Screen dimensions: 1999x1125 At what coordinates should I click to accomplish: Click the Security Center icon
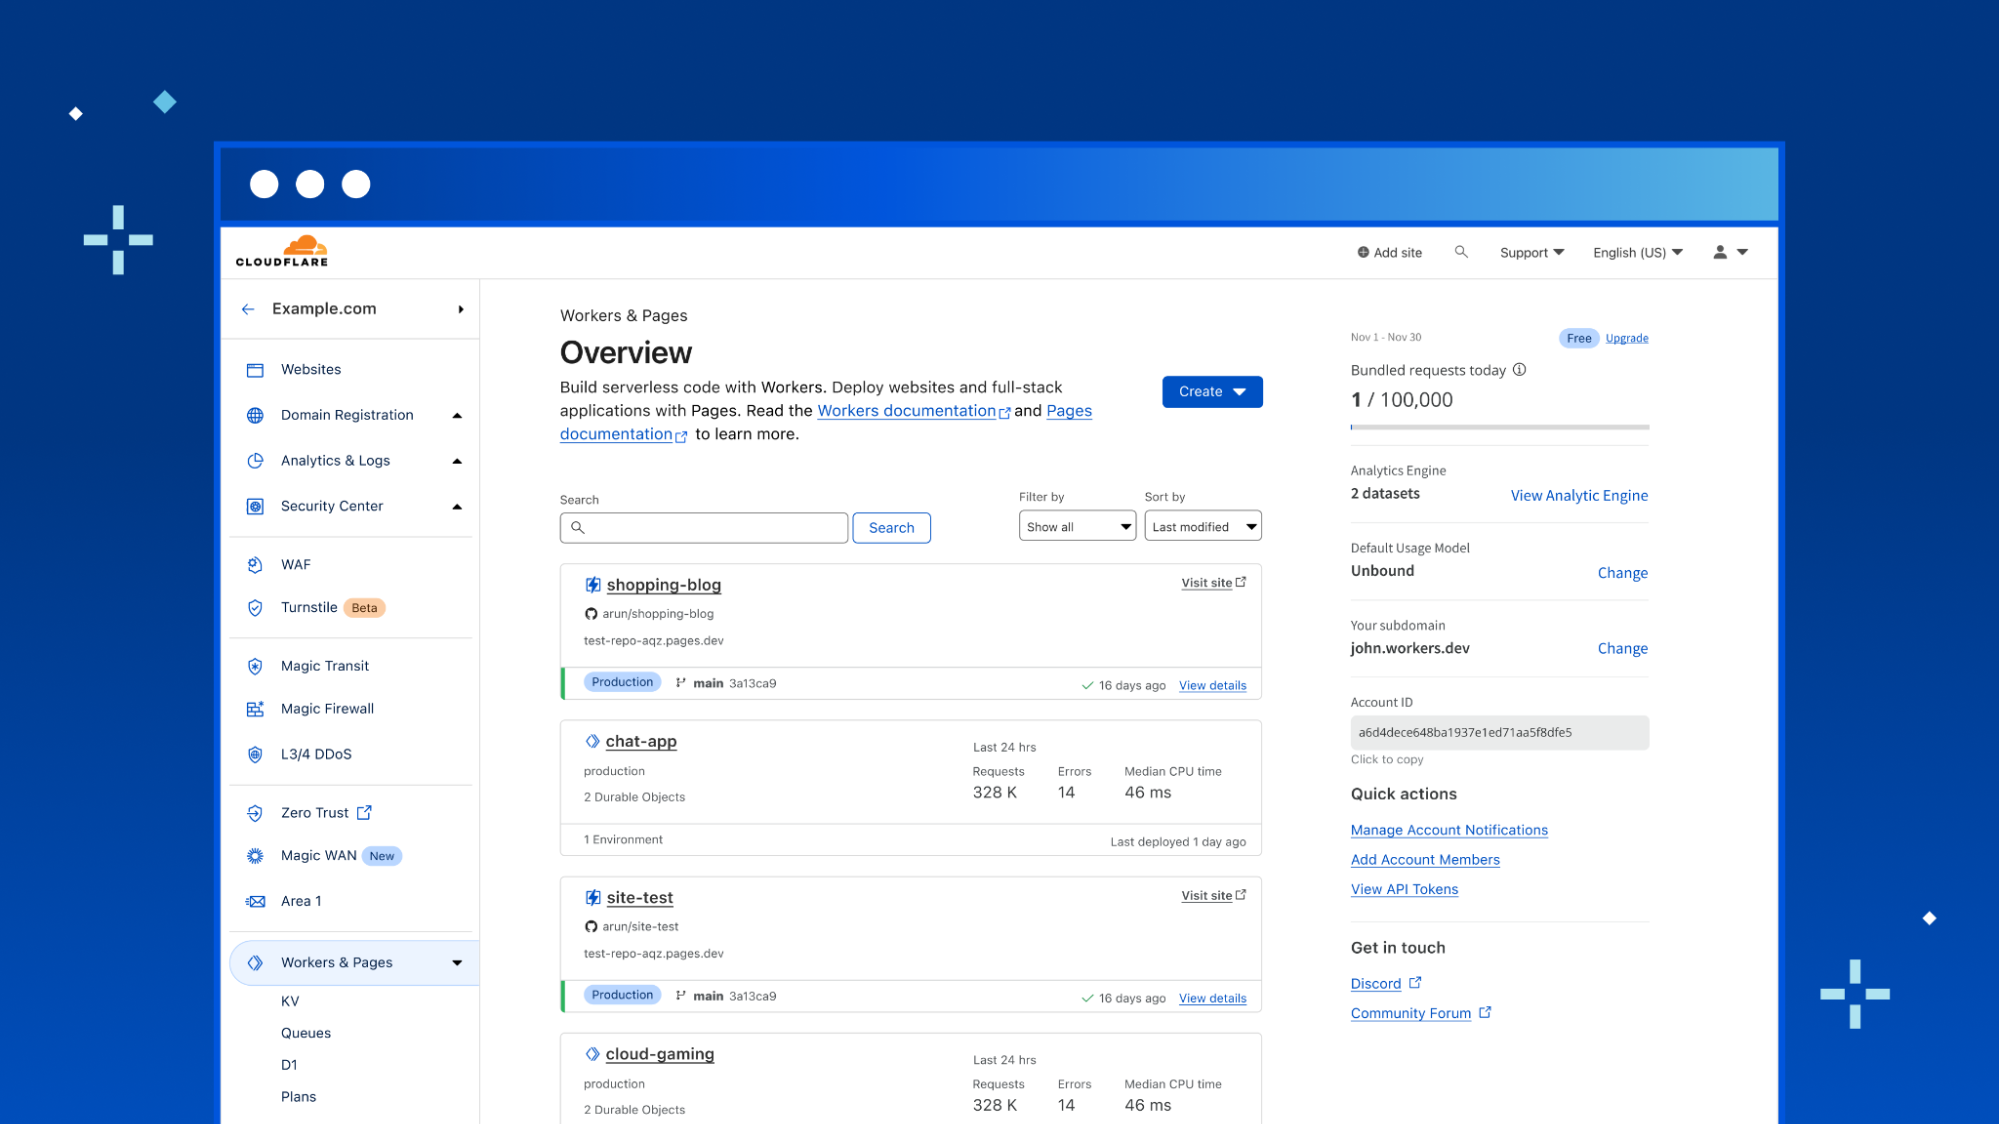255,506
